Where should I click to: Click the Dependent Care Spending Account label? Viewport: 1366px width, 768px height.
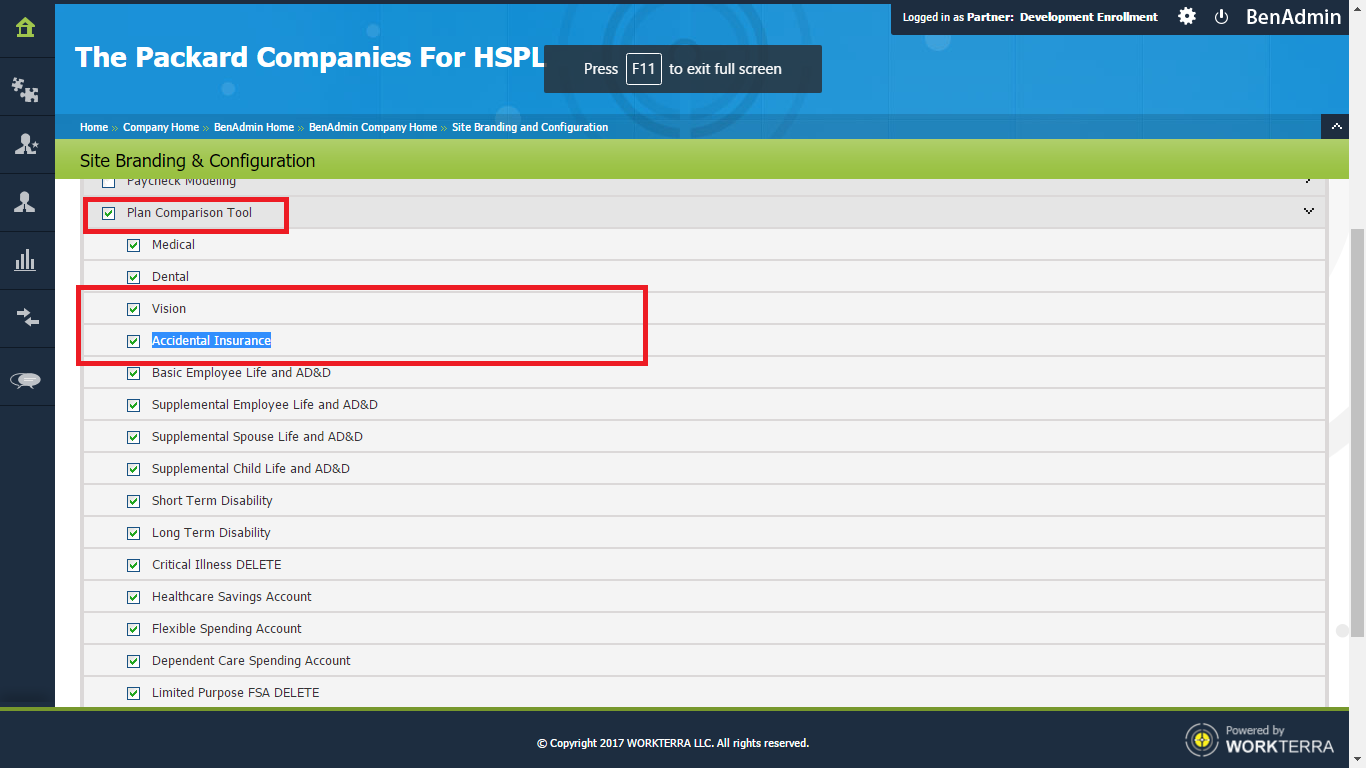coord(251,661)
